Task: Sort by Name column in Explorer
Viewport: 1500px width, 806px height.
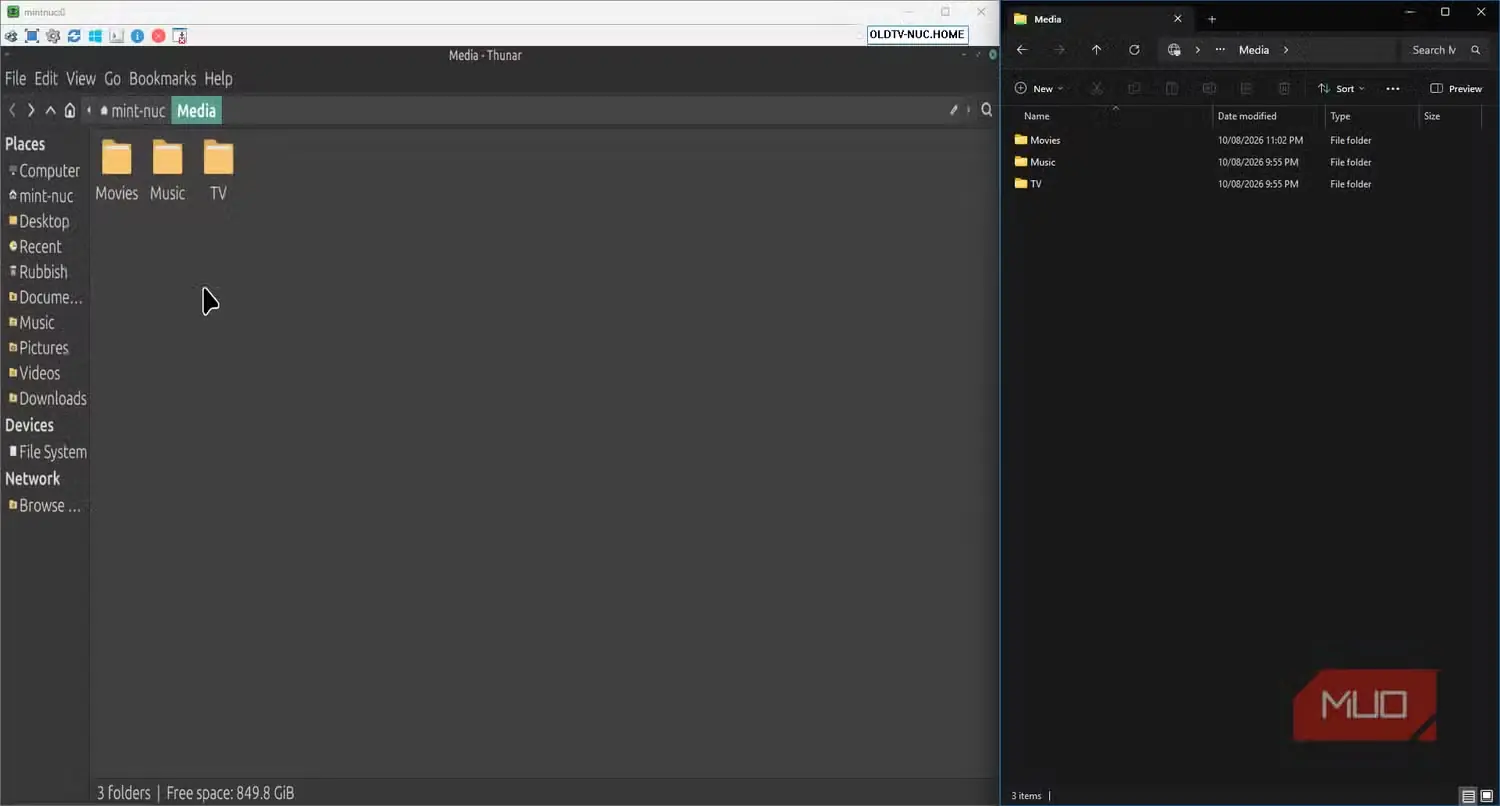Action: (1037, 116)
